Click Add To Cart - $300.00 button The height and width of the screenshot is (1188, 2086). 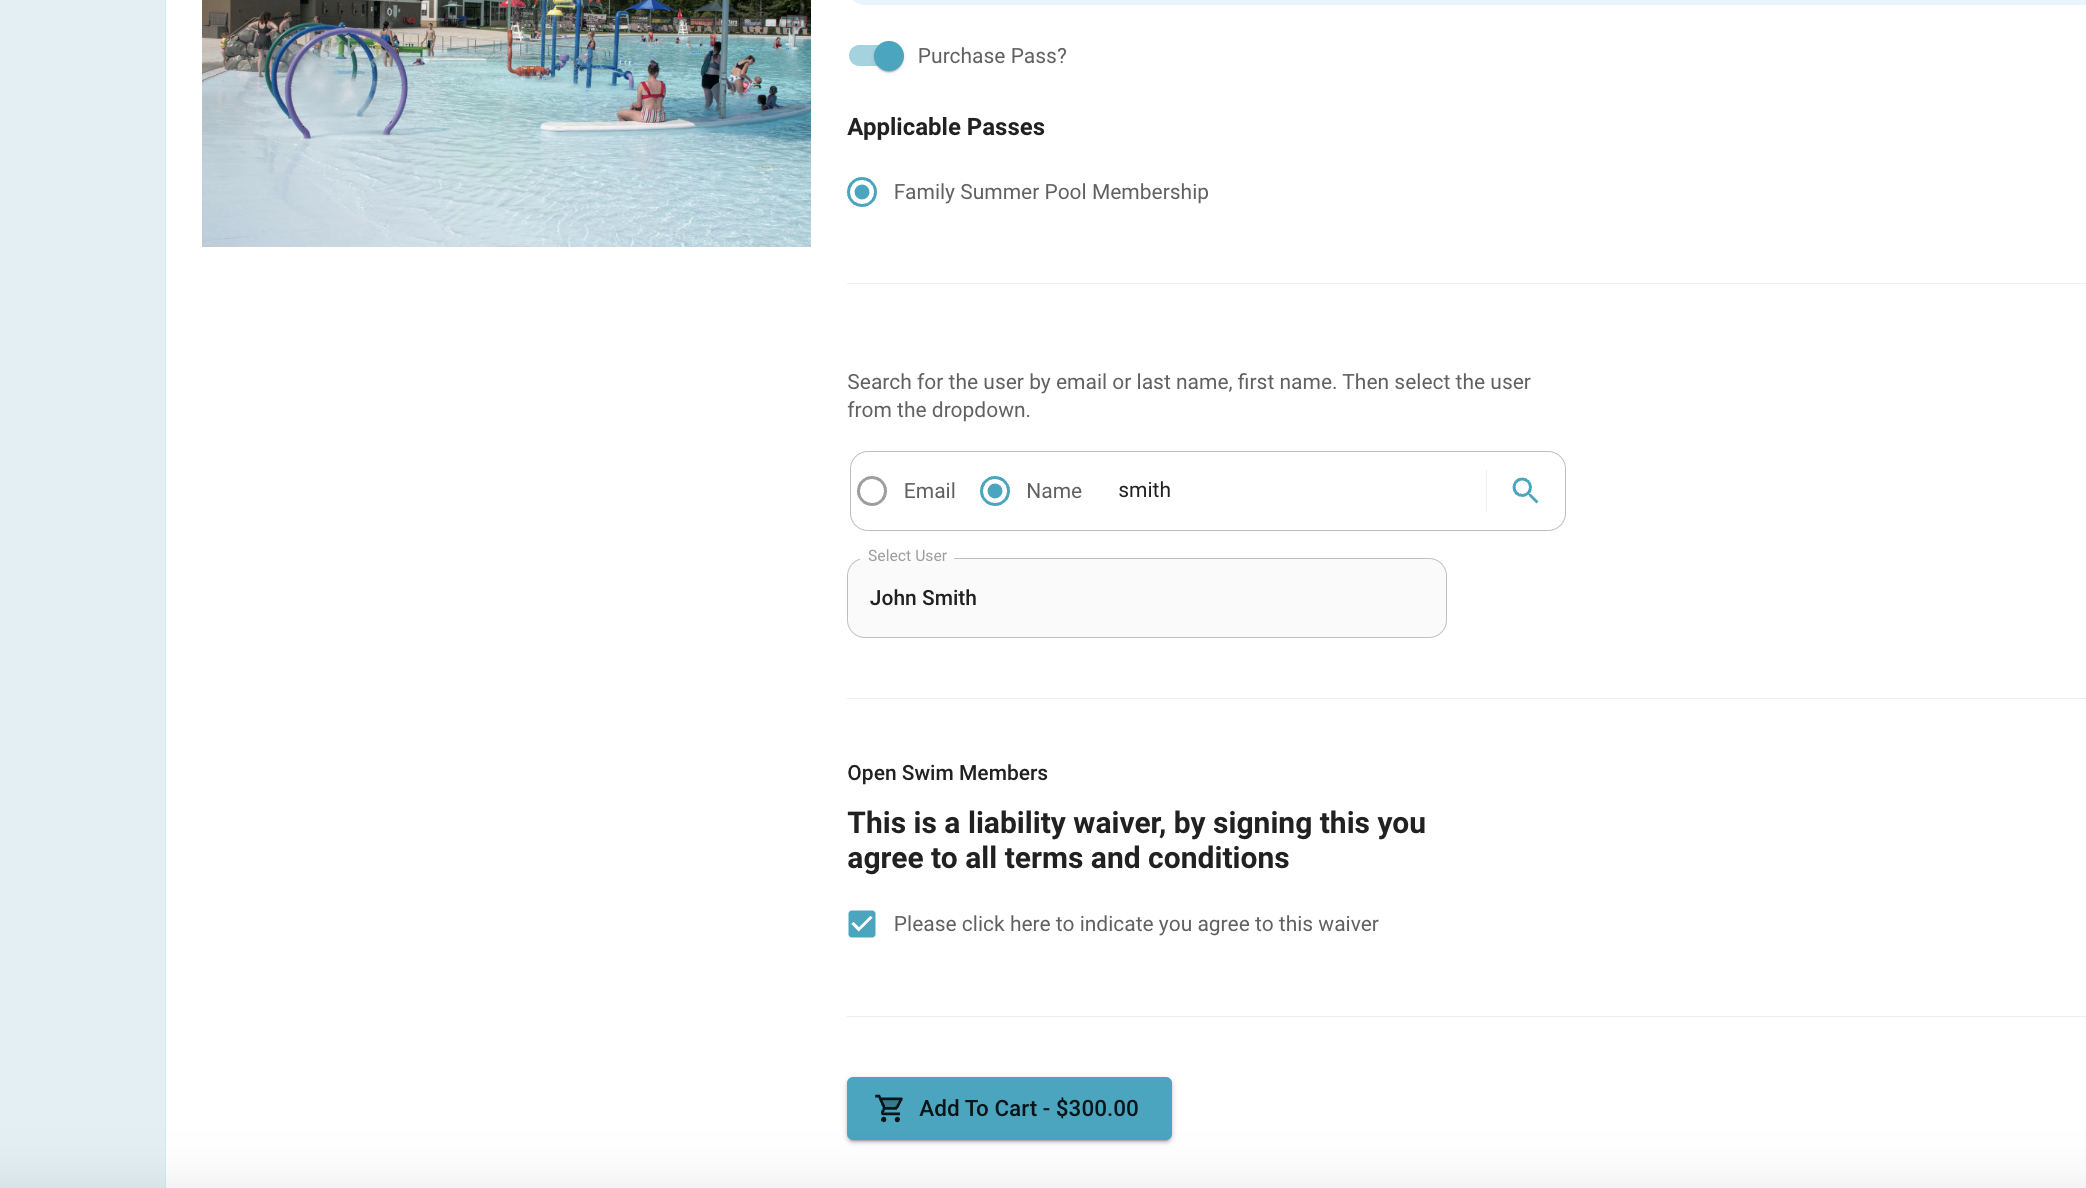coord(1009,1108)
